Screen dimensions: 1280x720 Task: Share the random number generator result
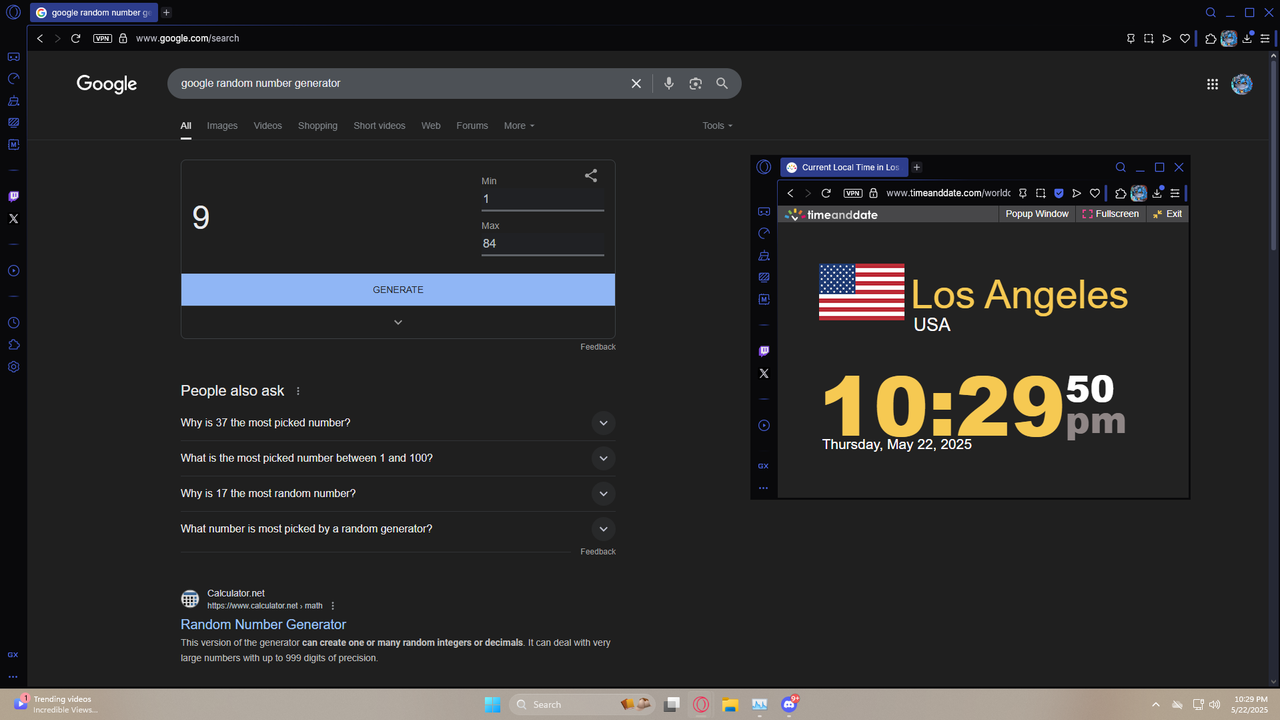[x=591, y=176]
